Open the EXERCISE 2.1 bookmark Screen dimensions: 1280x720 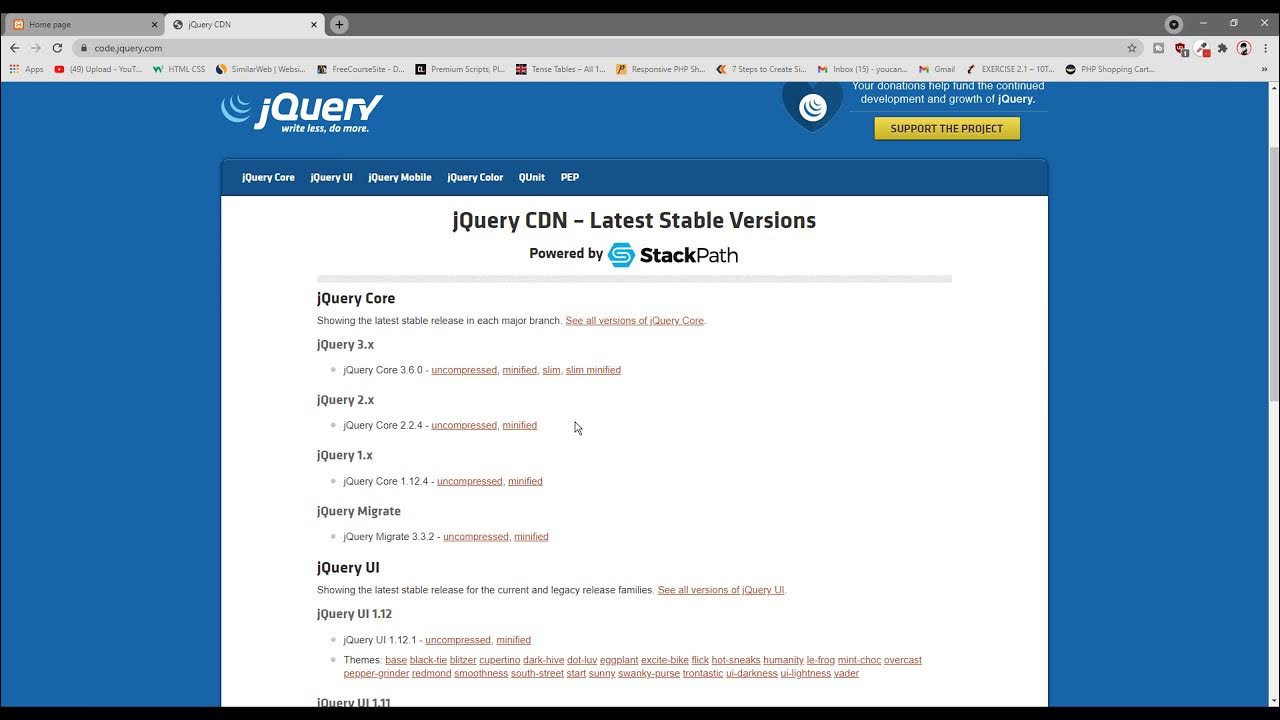pyautogui.click(x=1011, y=69)
